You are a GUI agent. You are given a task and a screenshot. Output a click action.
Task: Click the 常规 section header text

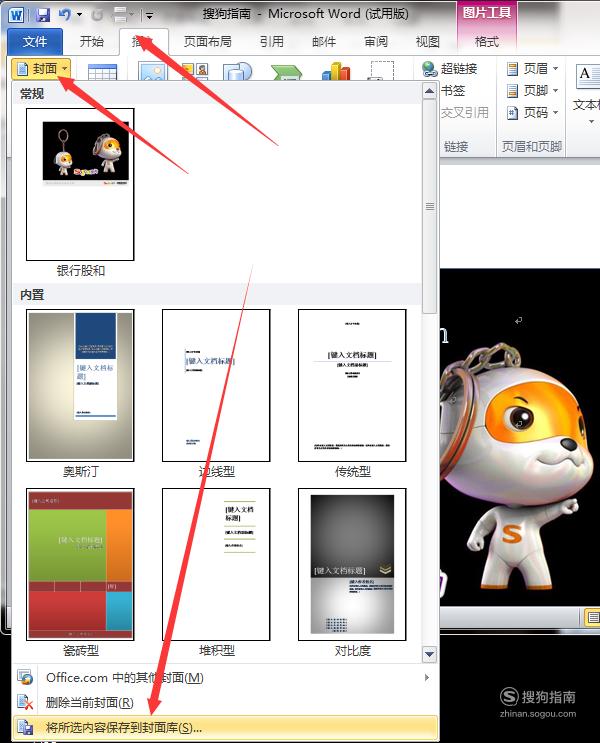click(32, 93)
